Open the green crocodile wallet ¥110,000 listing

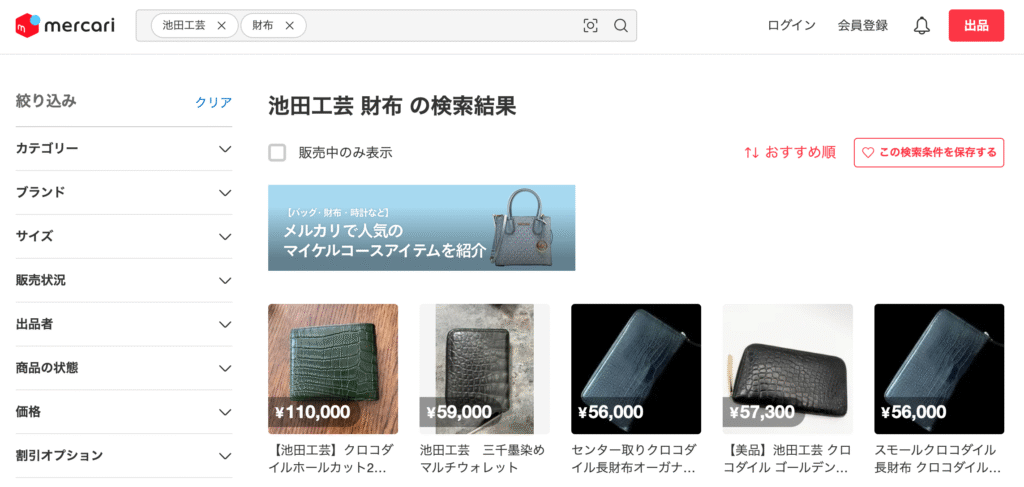333,369
